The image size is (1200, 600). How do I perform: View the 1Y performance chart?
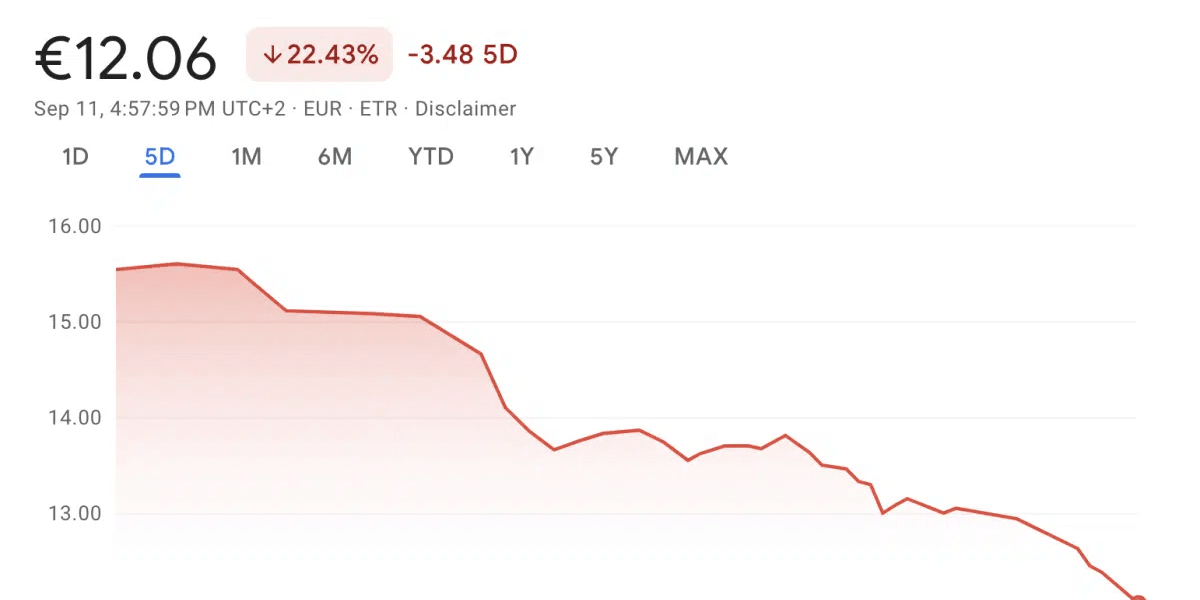coord(521,157)
